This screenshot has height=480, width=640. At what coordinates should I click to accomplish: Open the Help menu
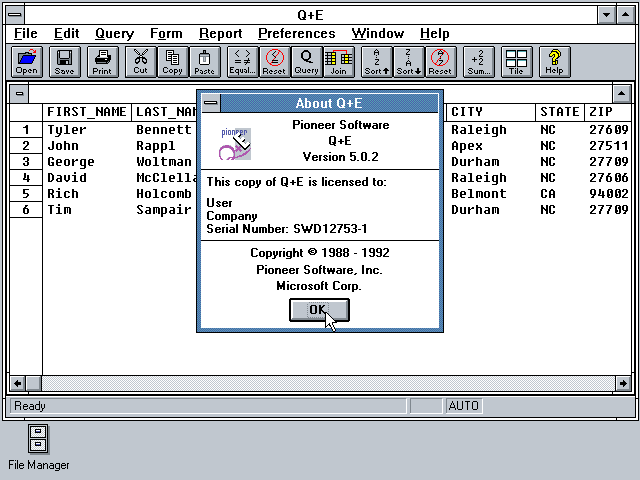pos(435,33)
